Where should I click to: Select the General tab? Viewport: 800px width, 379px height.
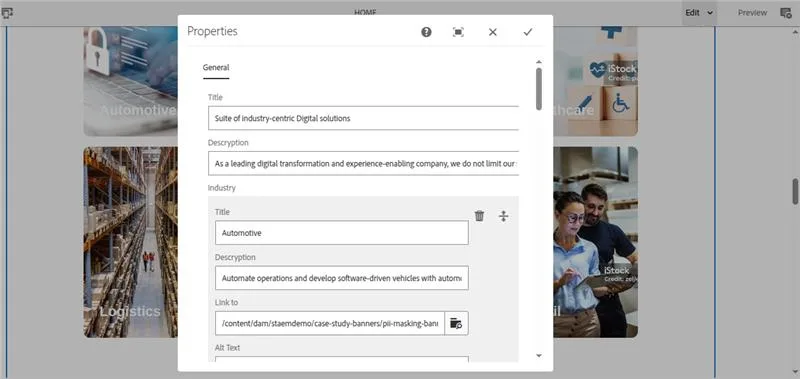point(216,67)
